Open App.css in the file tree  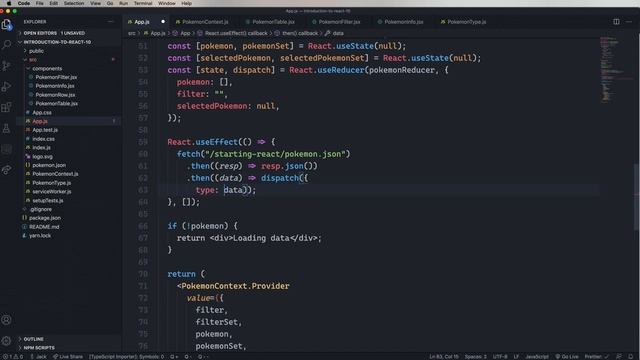coord(42,113)
